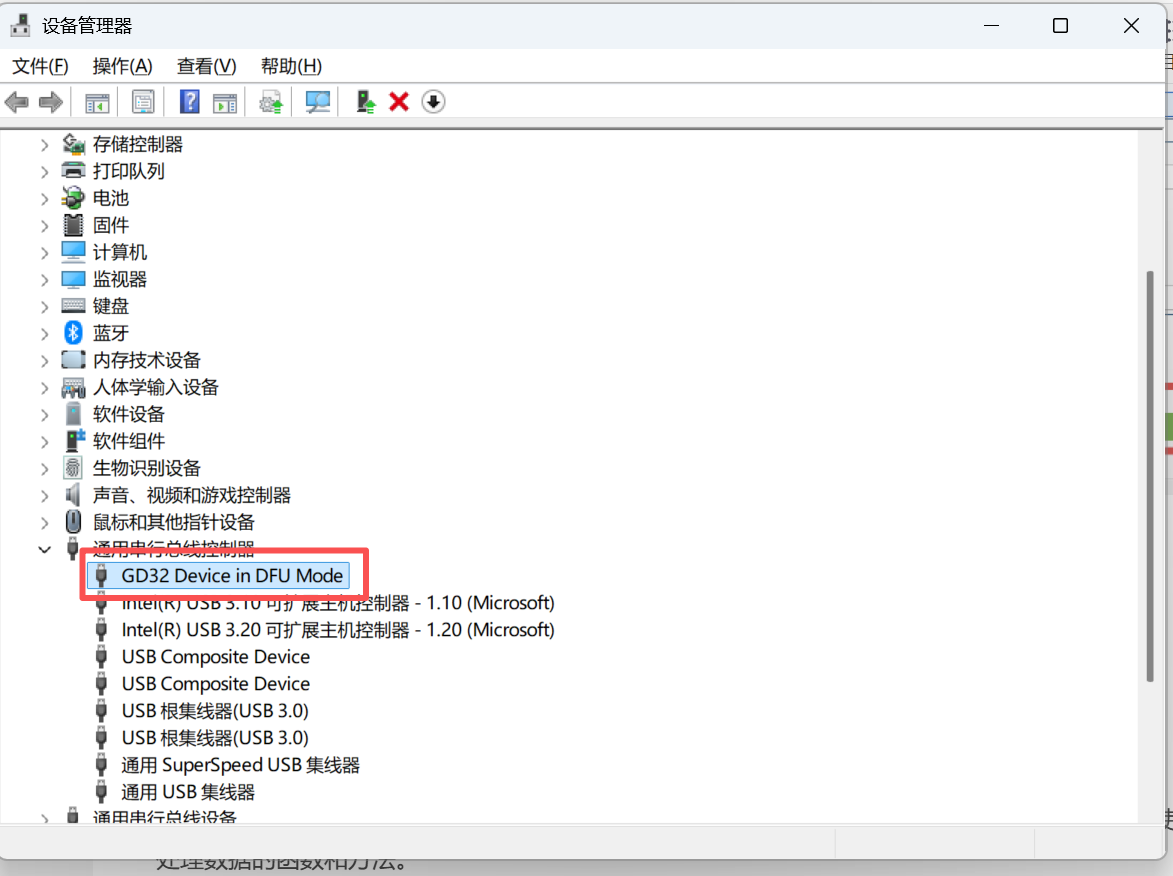Click the Show/Hide action pane icon
The height and width of the screenshot is (876, 1173).
pos(224,101)
